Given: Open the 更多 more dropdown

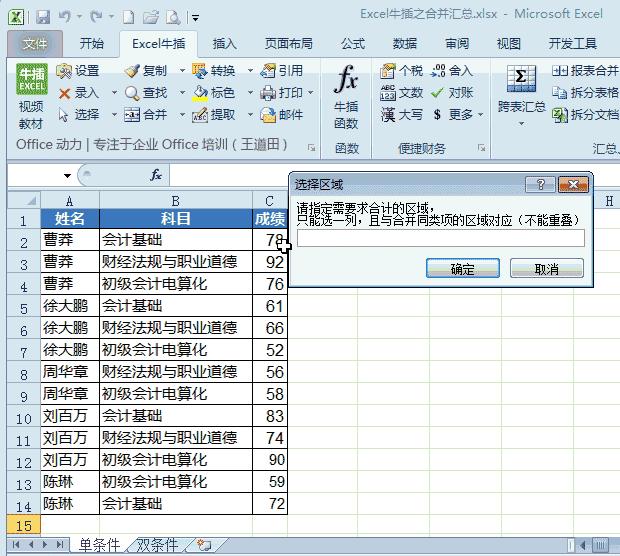Looking at the screenshot, I should tap(458, 115).
